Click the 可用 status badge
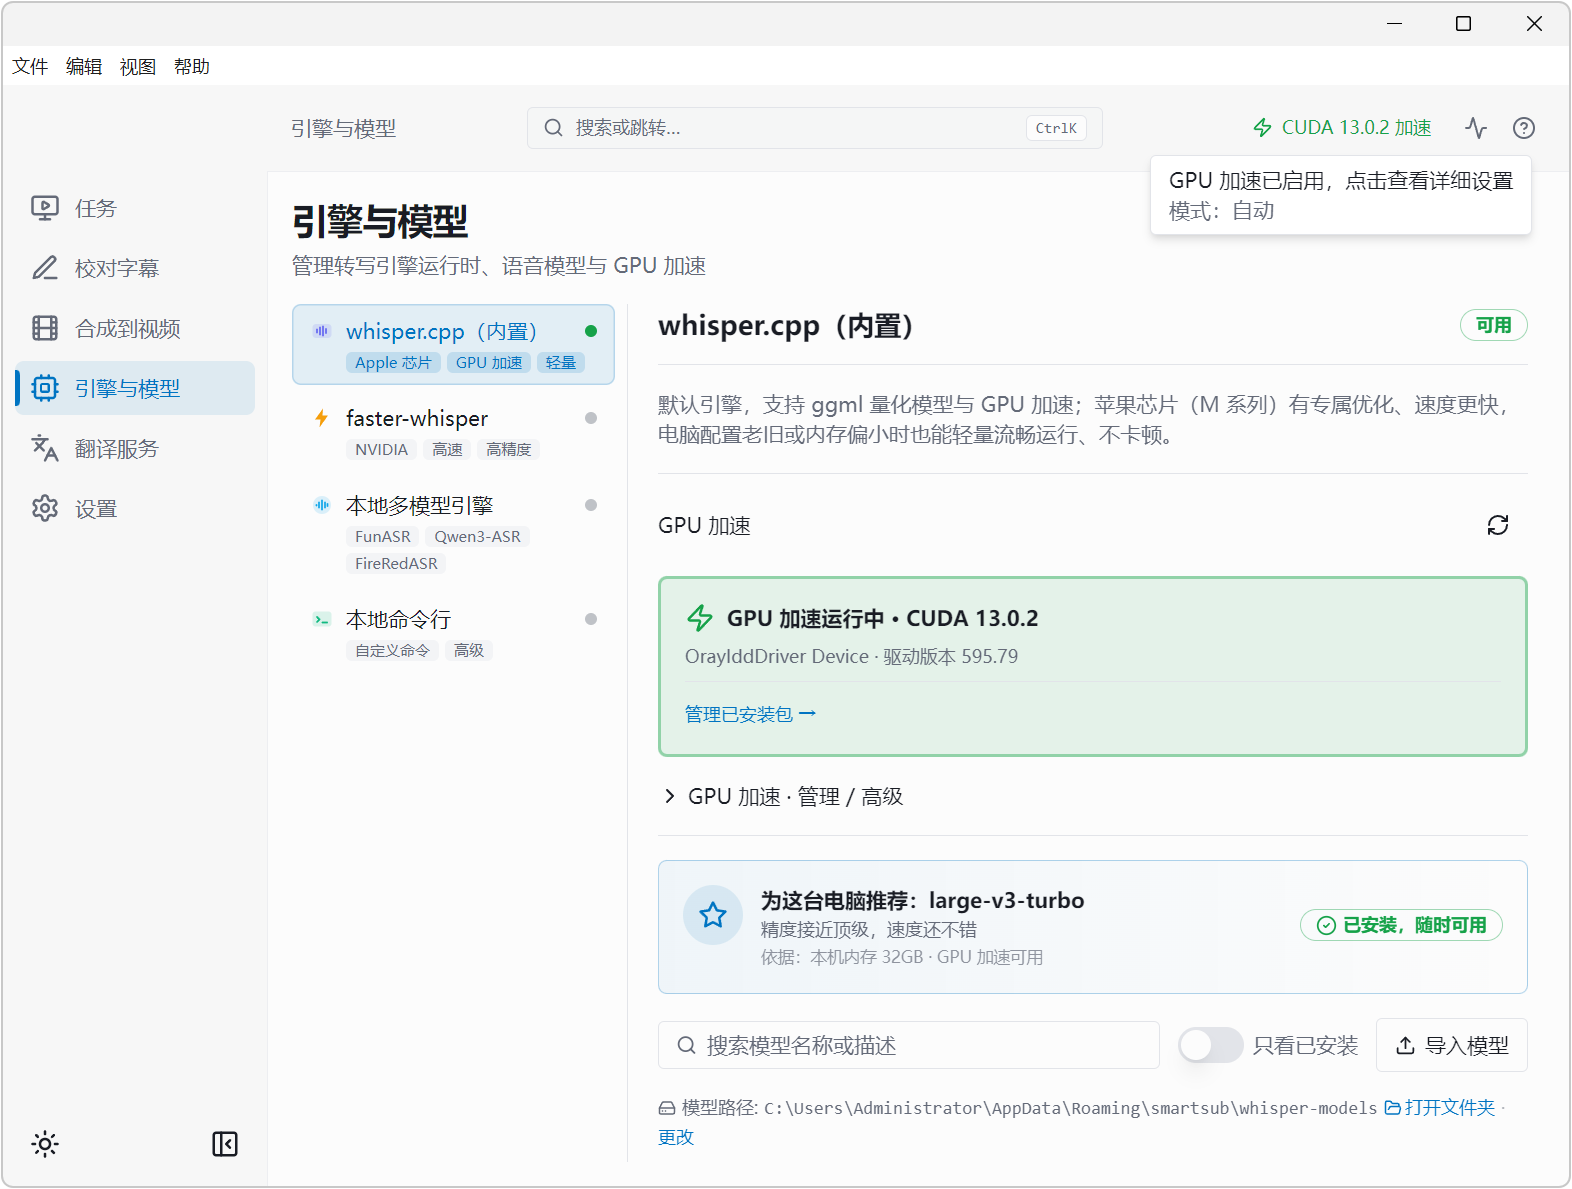The width and height of the screenshot is (1572, 1189). pos(1494,325)
